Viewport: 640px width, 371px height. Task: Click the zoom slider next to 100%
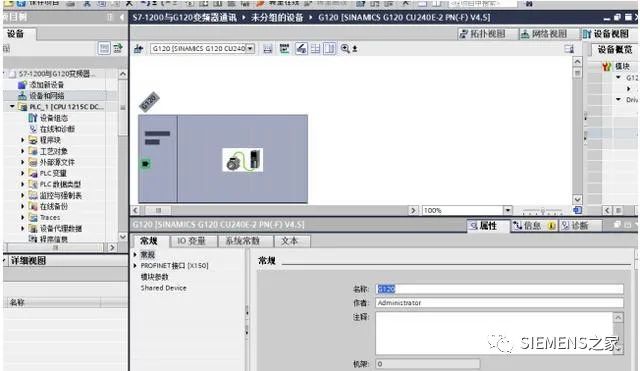pyautogui.click(x=542, y=211)
